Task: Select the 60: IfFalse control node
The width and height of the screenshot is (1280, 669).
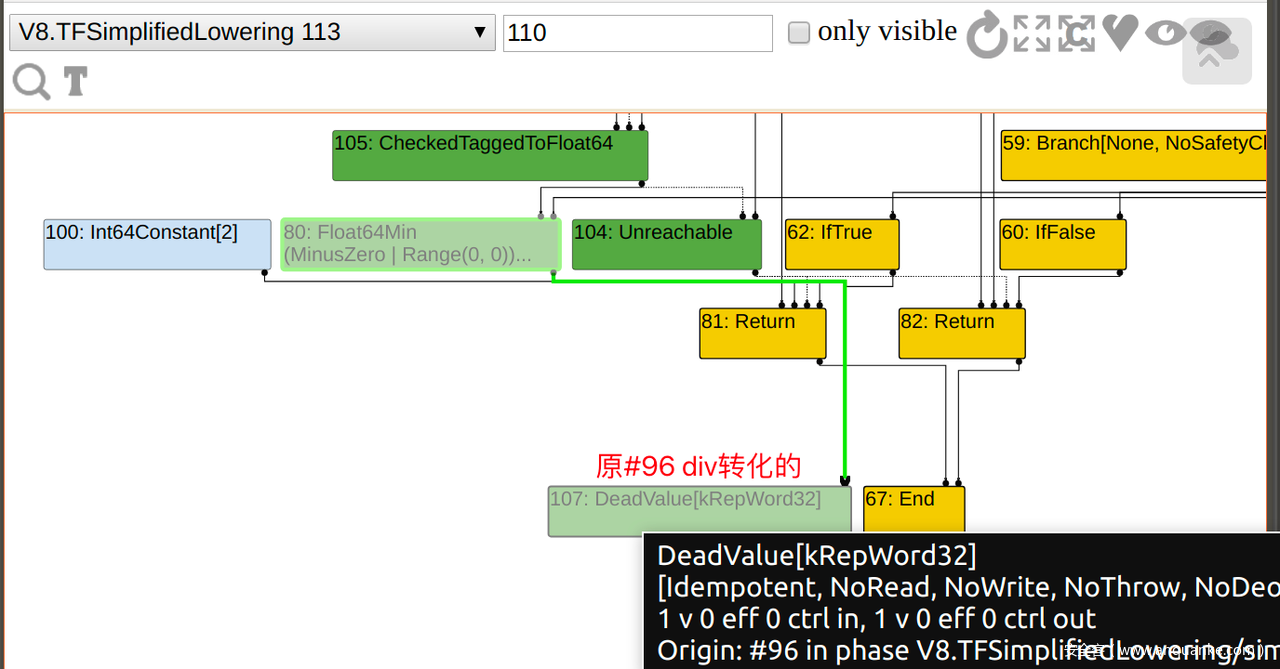Action: click(x=1063, y=244)
